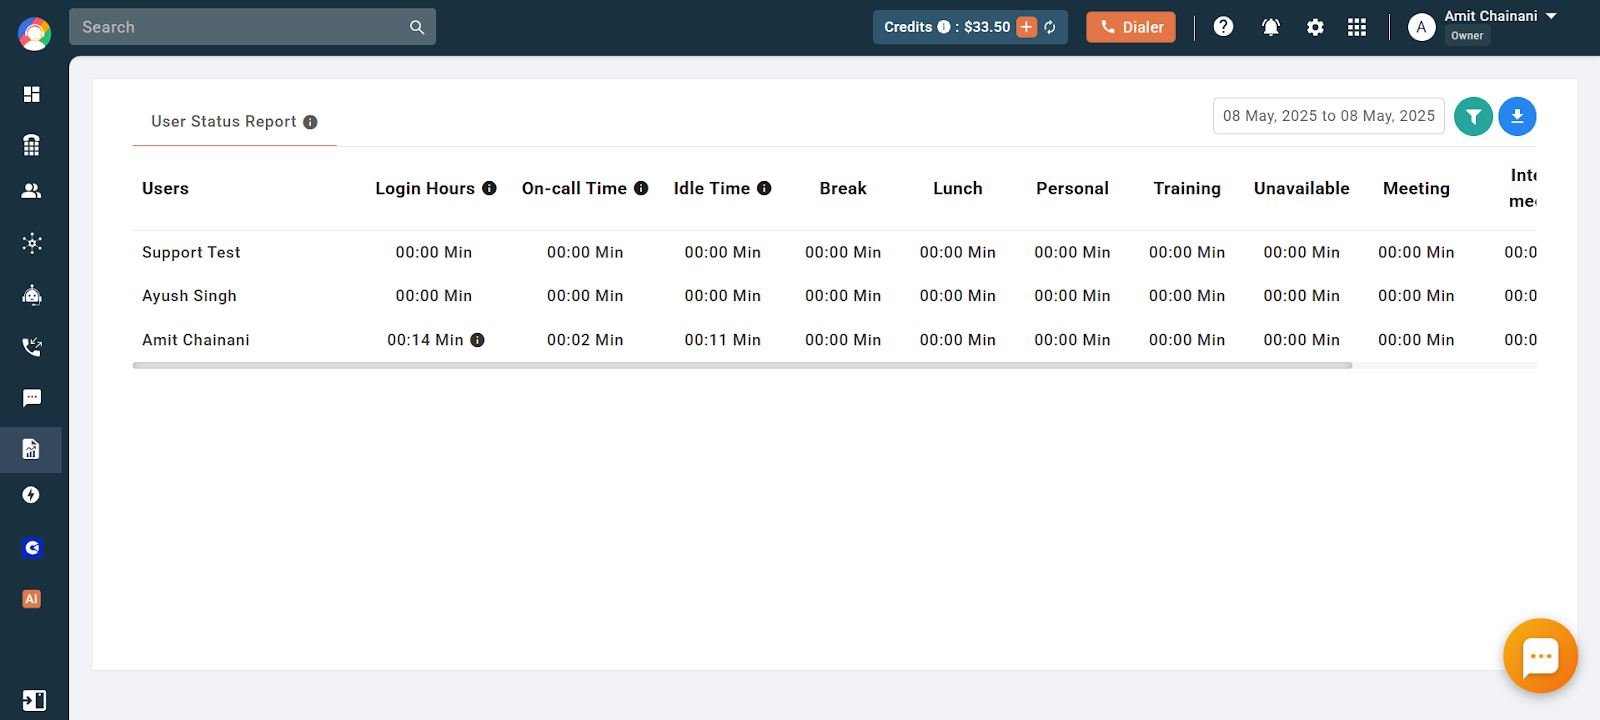Viewport: 1600px width, 720px height.
Task: Open the SMS messages sidebar icon
Action: [31, 398]
